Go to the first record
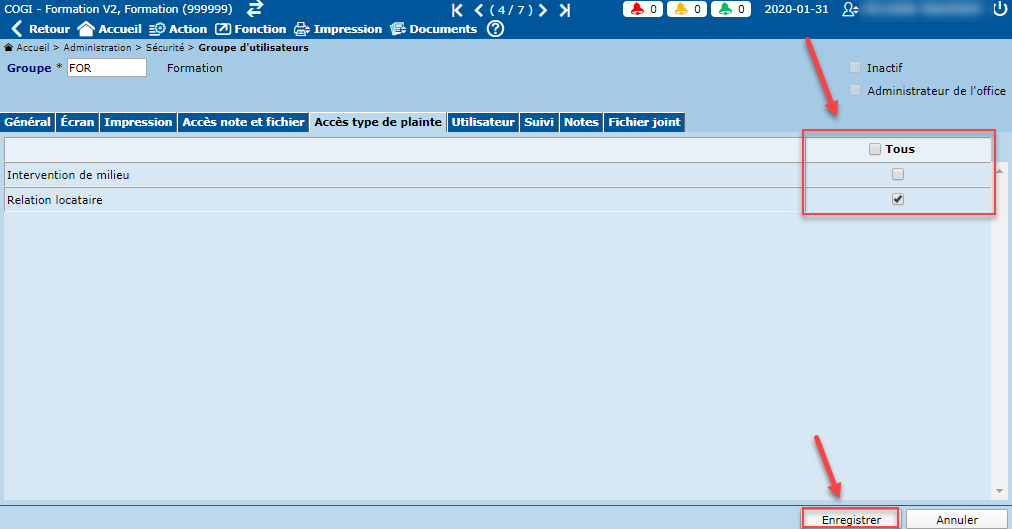1012x529 pixels. click(457, 10)
